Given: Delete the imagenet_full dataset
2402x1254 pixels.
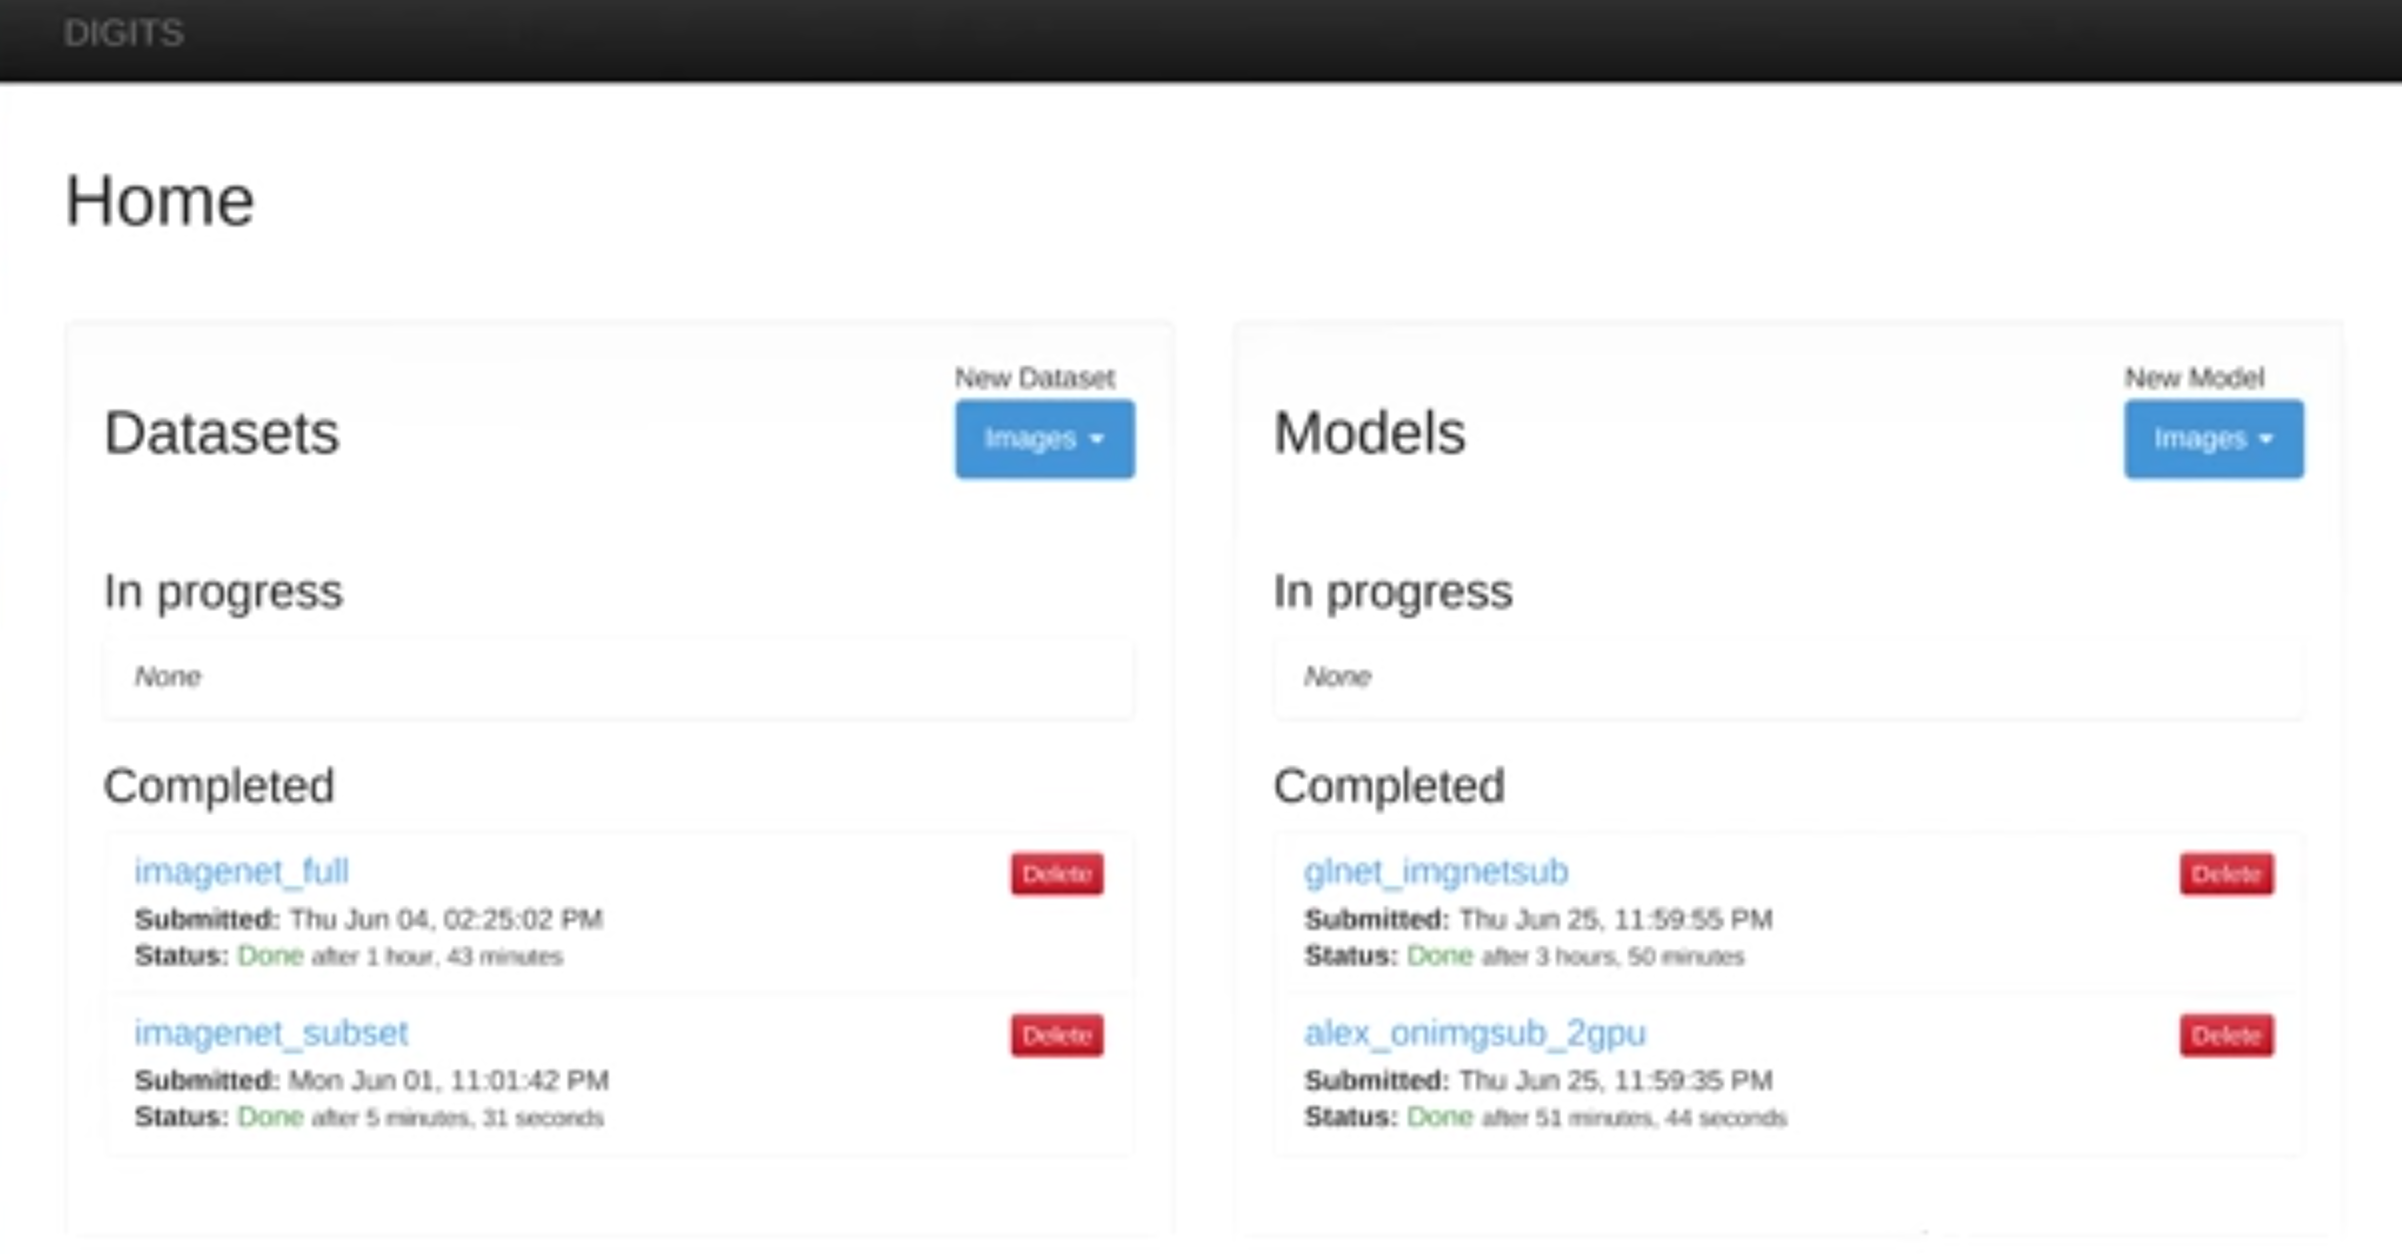Looking at the screenshot, I should [x=1056, y=874].
